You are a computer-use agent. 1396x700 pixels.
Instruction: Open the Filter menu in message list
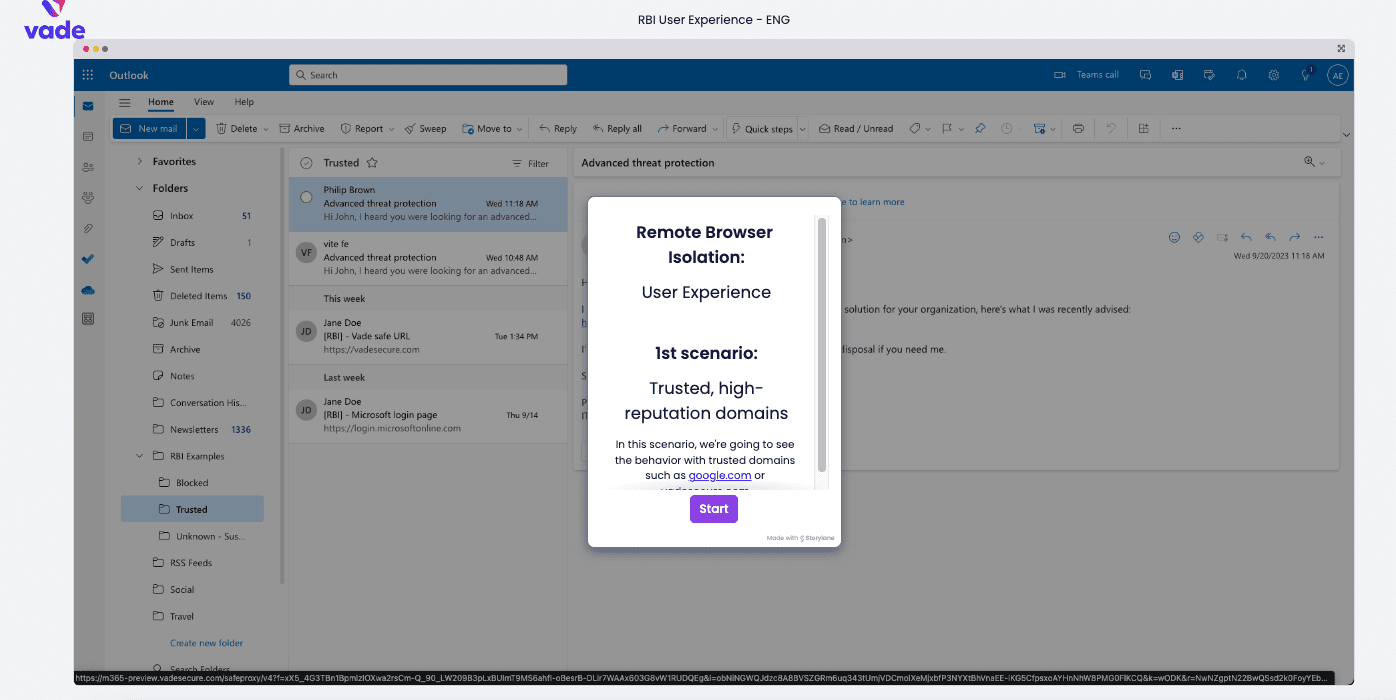531,163
